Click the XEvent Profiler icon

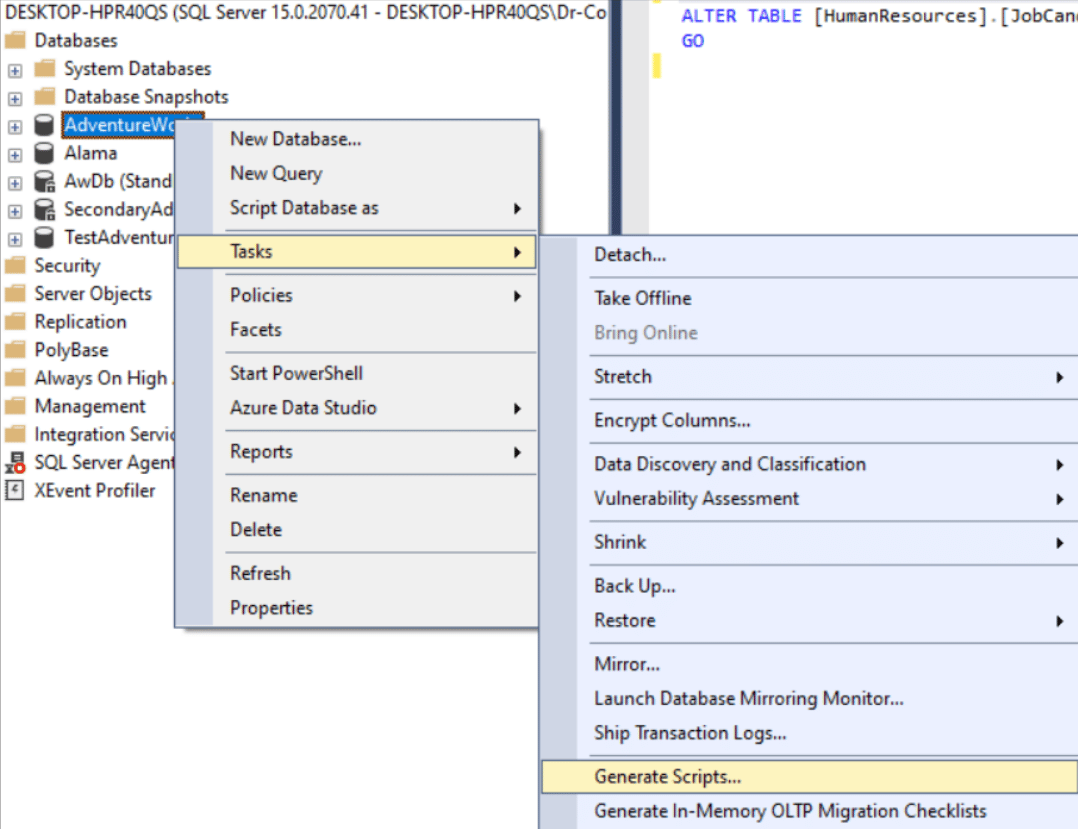(15, 490)
